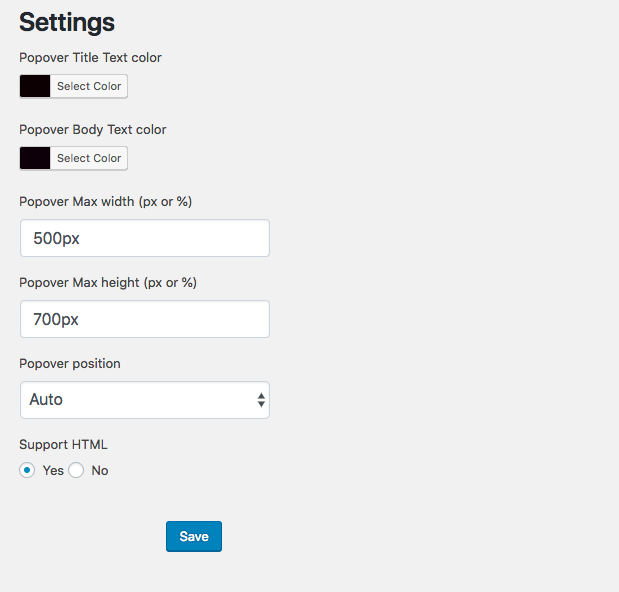Click the Popover Title Text color swatch
Image resolution: width=619 pixels, height=592 pixels.
coord(35,86)
